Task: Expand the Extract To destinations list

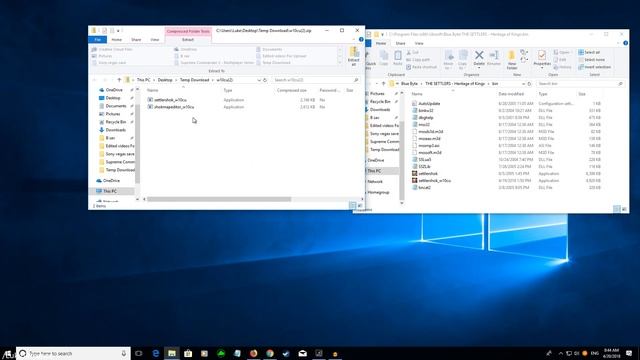Action: pos(340,62)
